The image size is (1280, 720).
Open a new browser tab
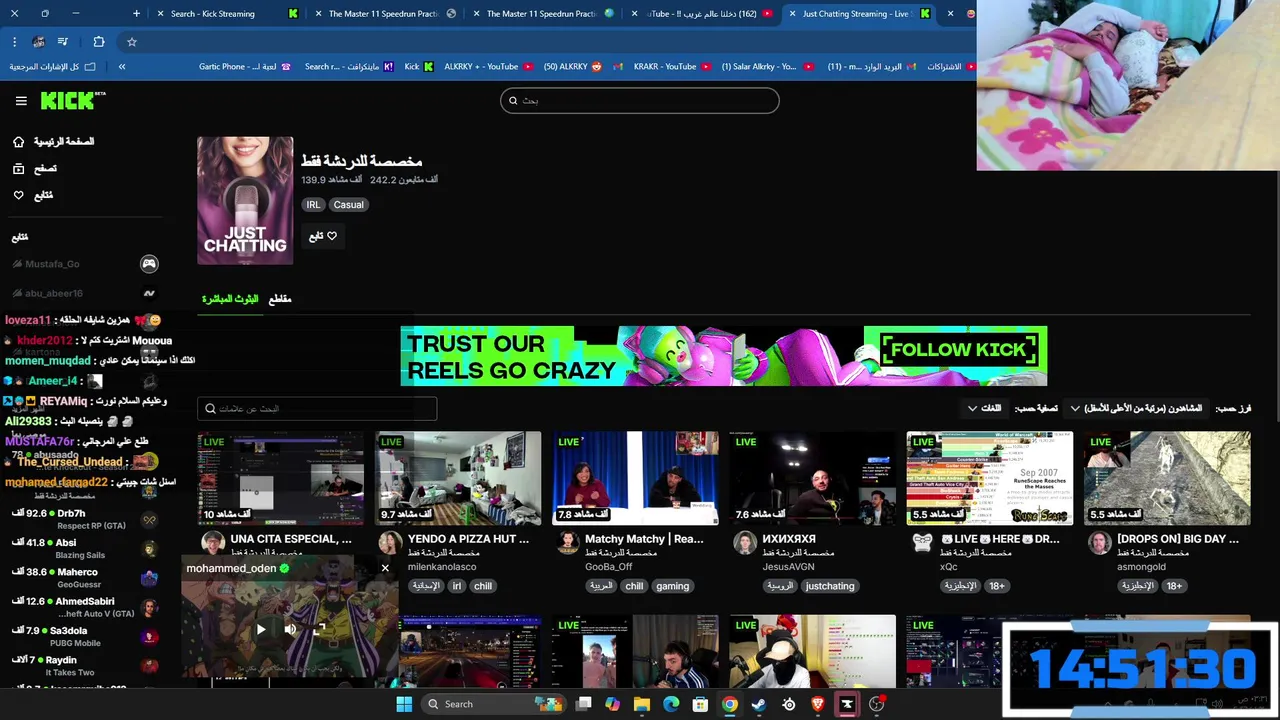point(136,14)
